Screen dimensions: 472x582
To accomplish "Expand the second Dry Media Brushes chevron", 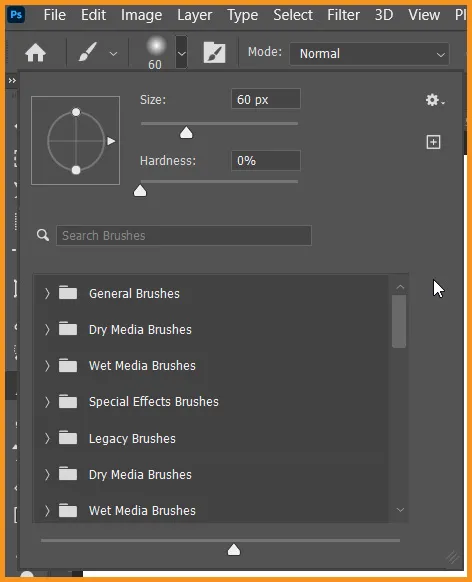I will (x=47, y=474).
